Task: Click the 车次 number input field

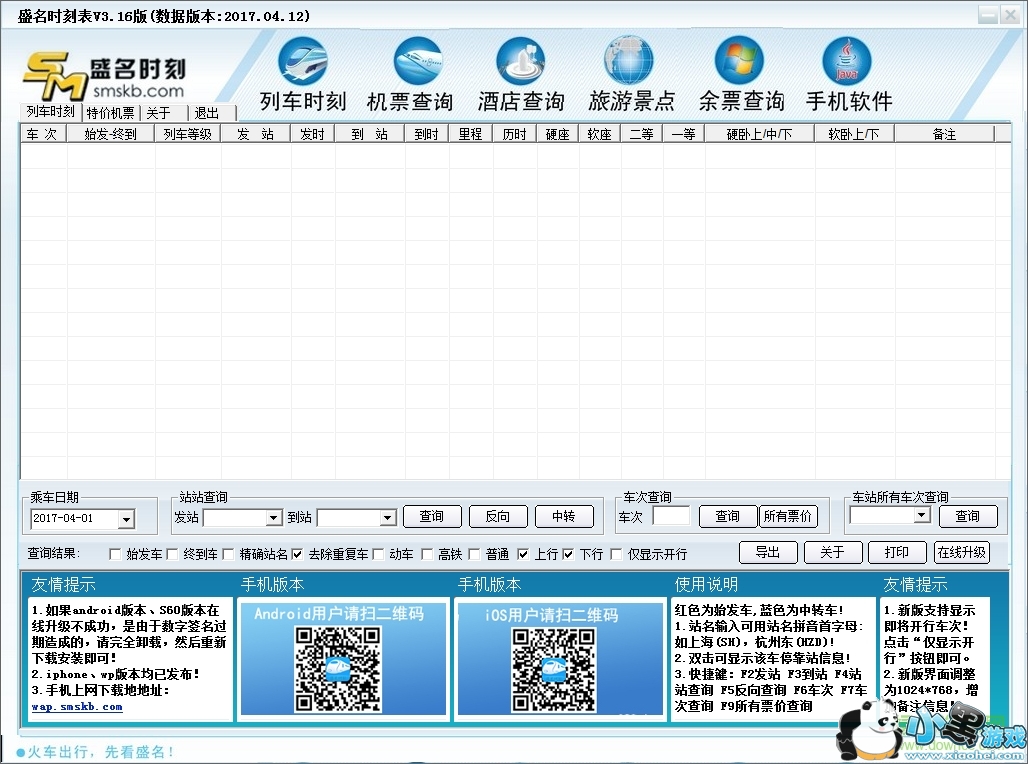Action: (x=671, y=516)
